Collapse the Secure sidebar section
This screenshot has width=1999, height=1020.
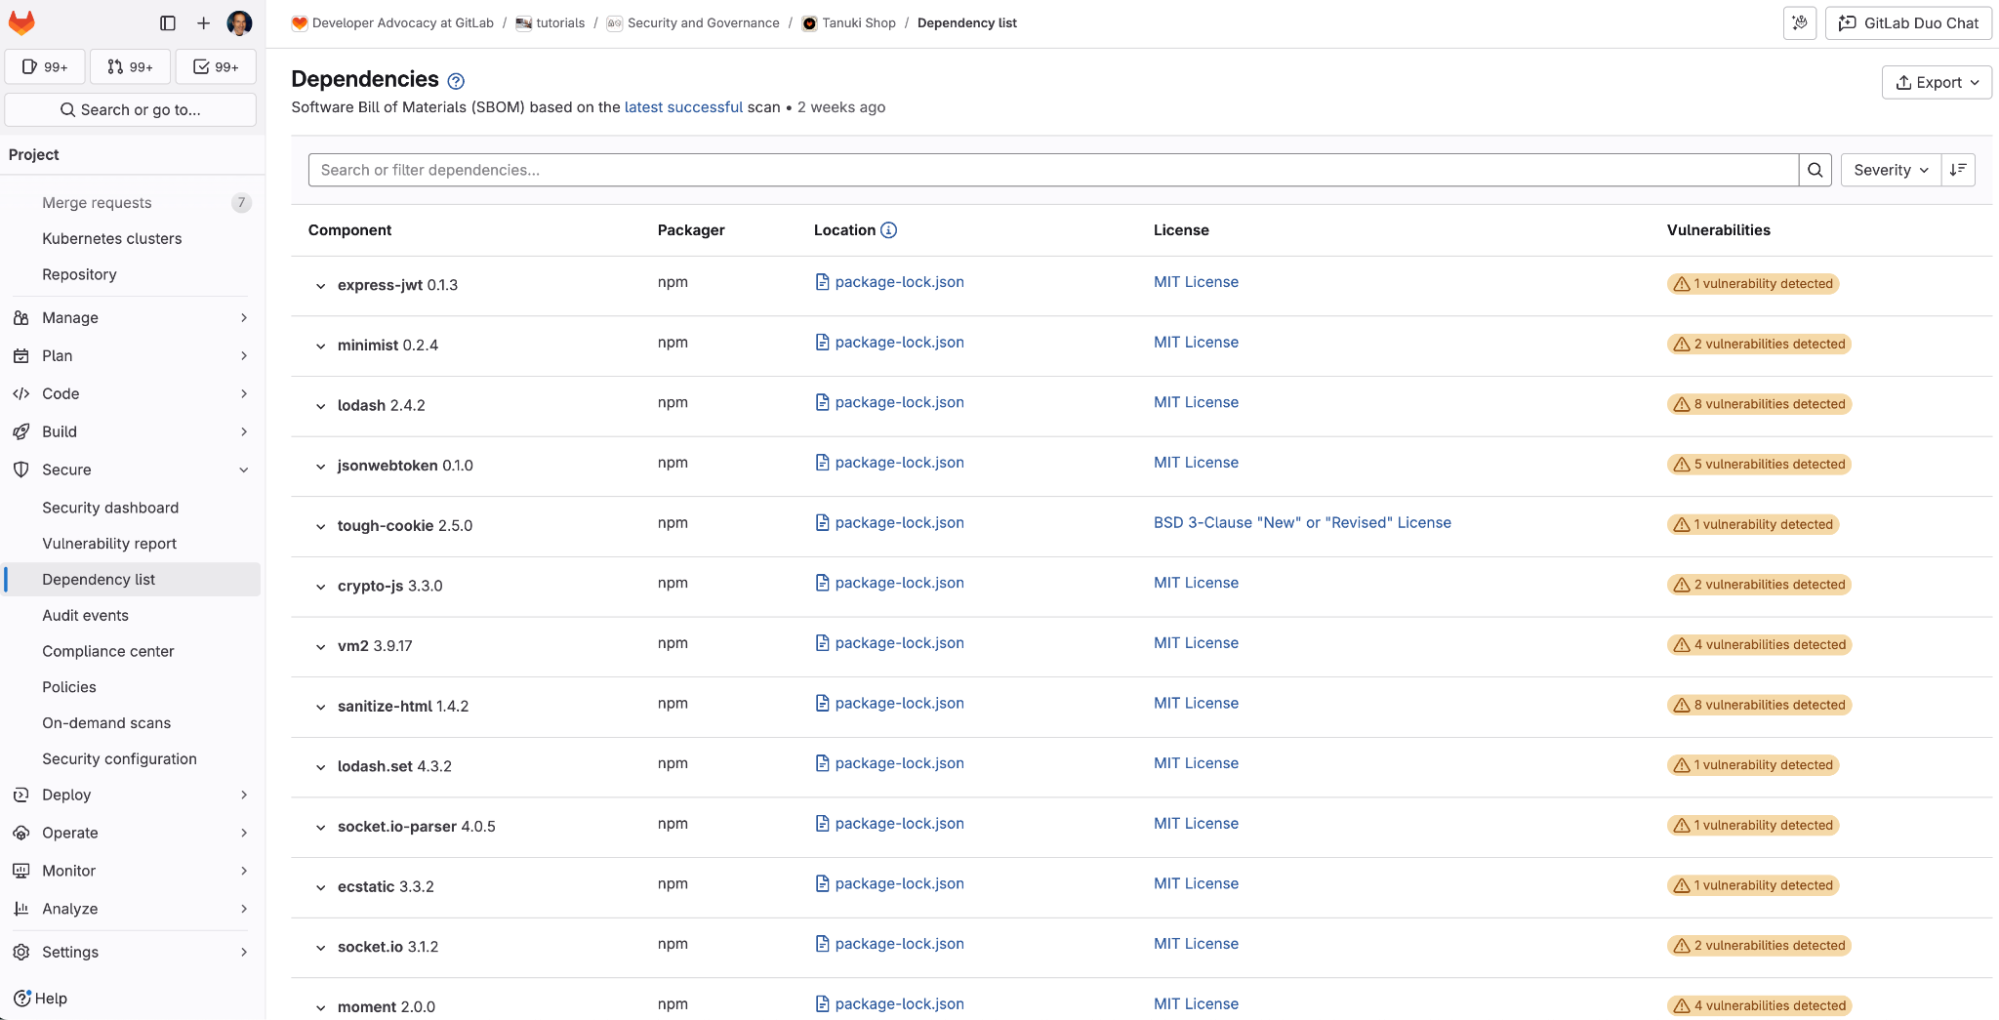(132, 470)
